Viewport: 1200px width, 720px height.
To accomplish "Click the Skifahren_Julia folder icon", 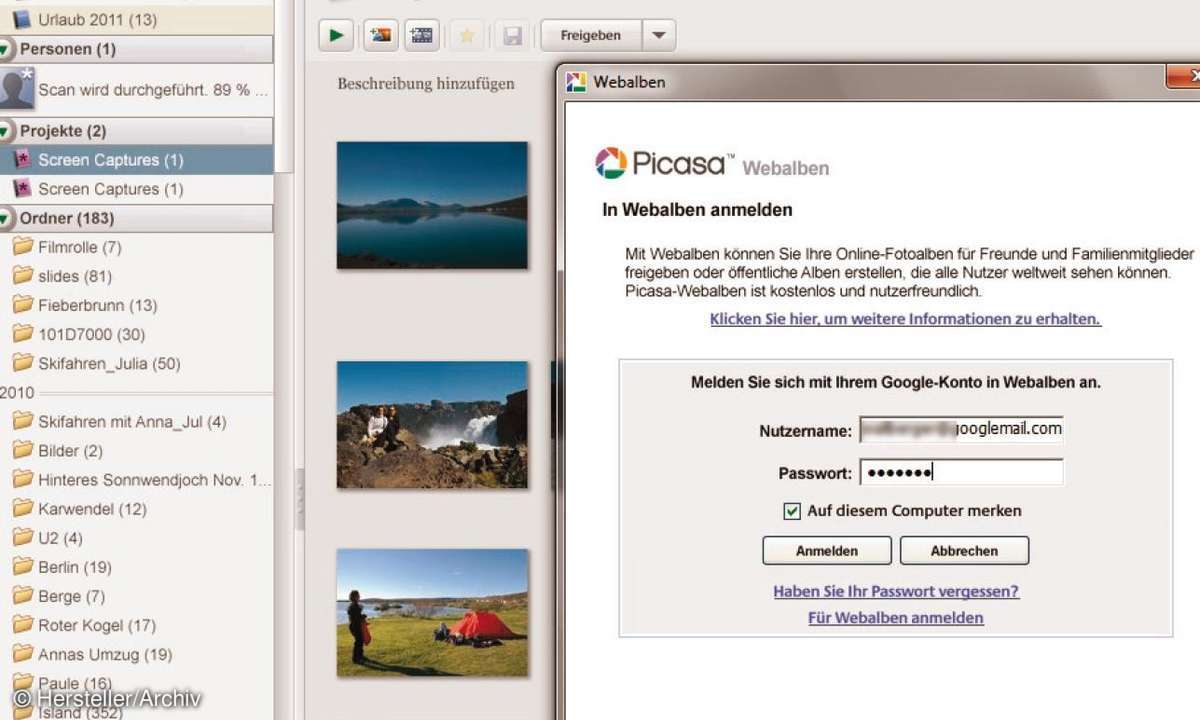I will [x=22, y=363].
